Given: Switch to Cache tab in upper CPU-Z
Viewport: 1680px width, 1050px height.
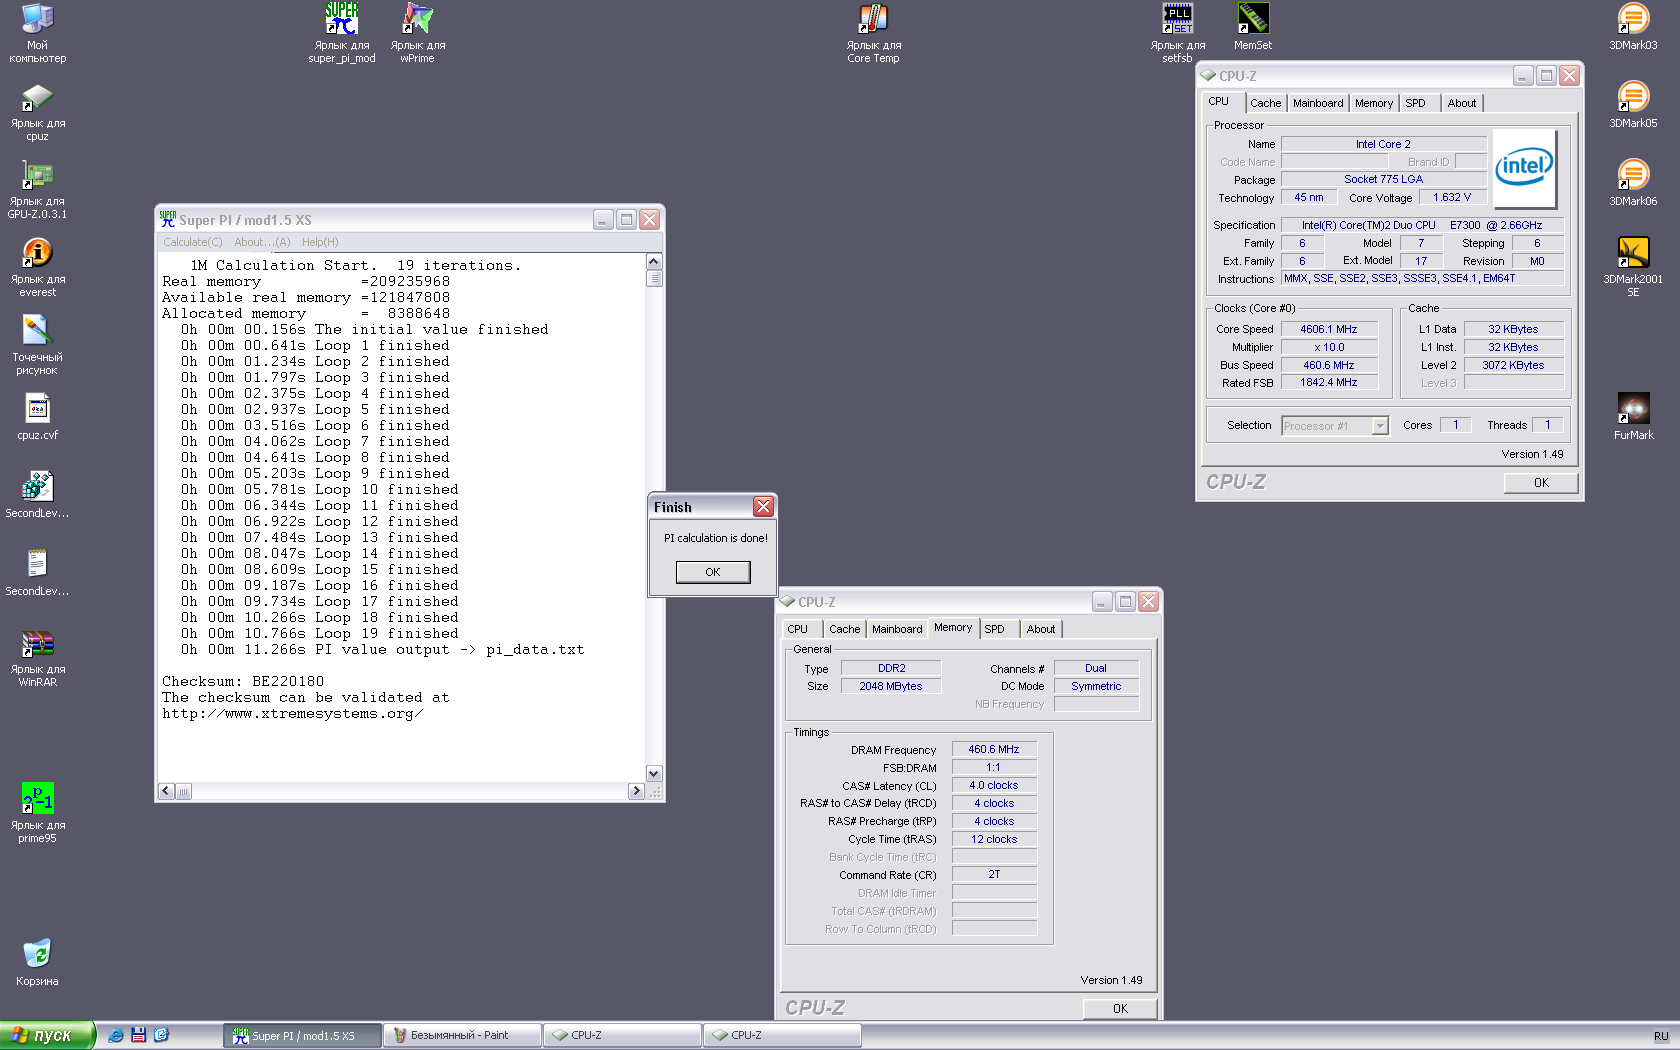Looking at the screenshot, I should tap(1265, 103).
